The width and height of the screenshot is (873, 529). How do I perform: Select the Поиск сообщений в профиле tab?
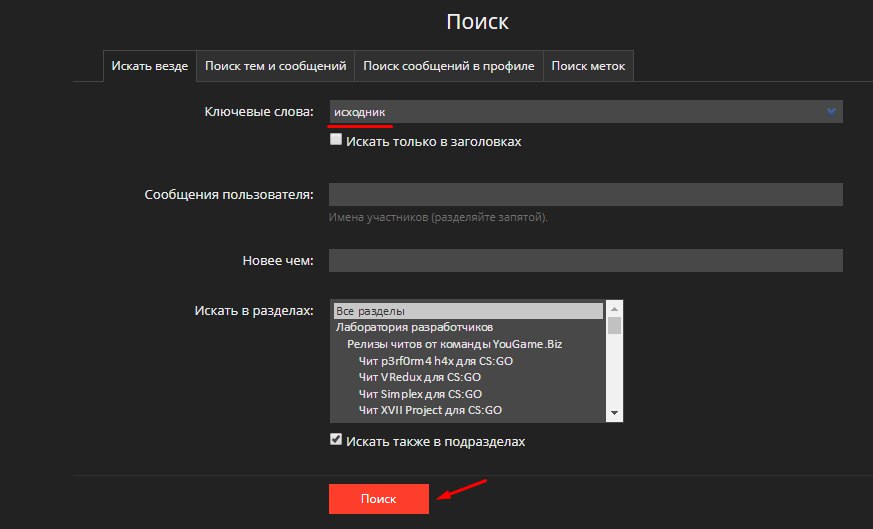[x=449, y=66]
